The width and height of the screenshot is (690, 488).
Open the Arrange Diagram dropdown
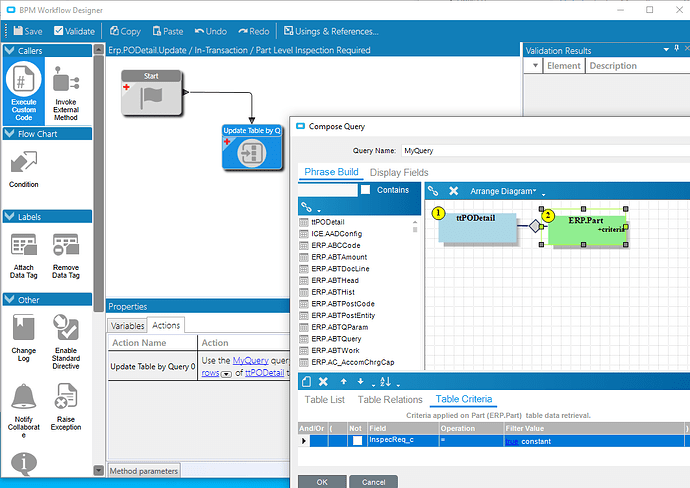pyautogui.click(x=504, y=191)
